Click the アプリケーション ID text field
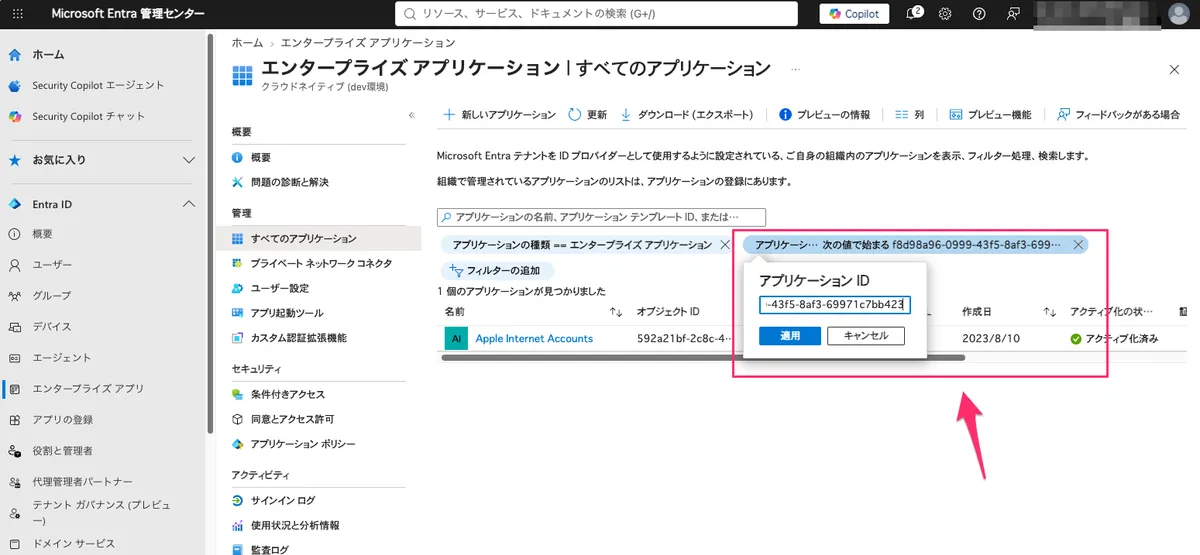The height and width of the screenshot is (555, 1200). (x=835, y=305)
